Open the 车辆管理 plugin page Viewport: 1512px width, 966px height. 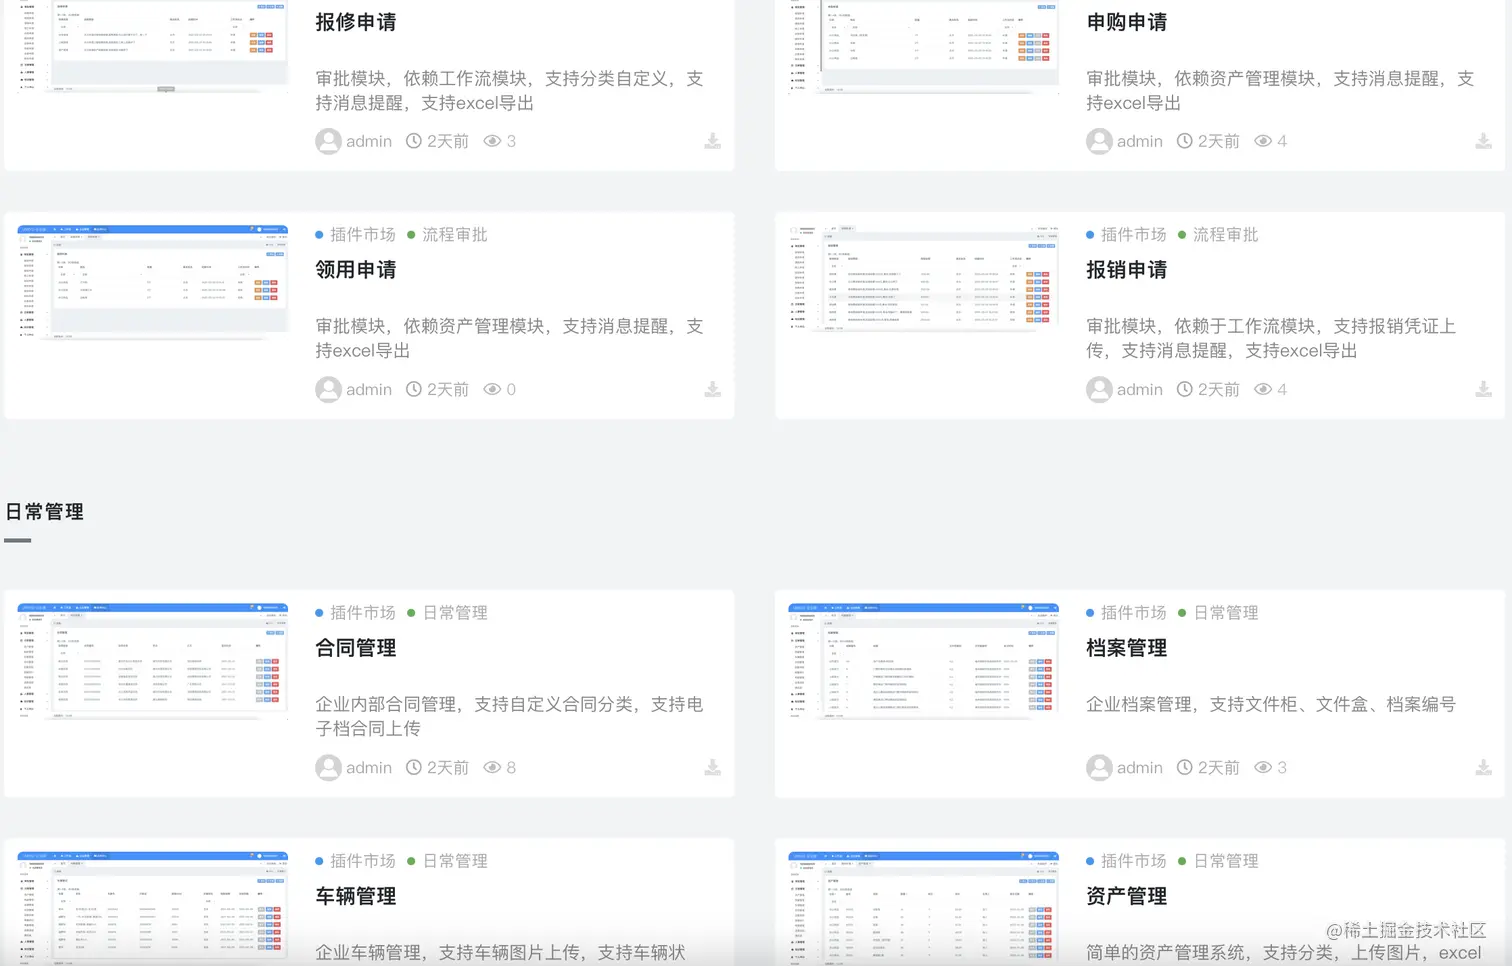tap(355, 896)
